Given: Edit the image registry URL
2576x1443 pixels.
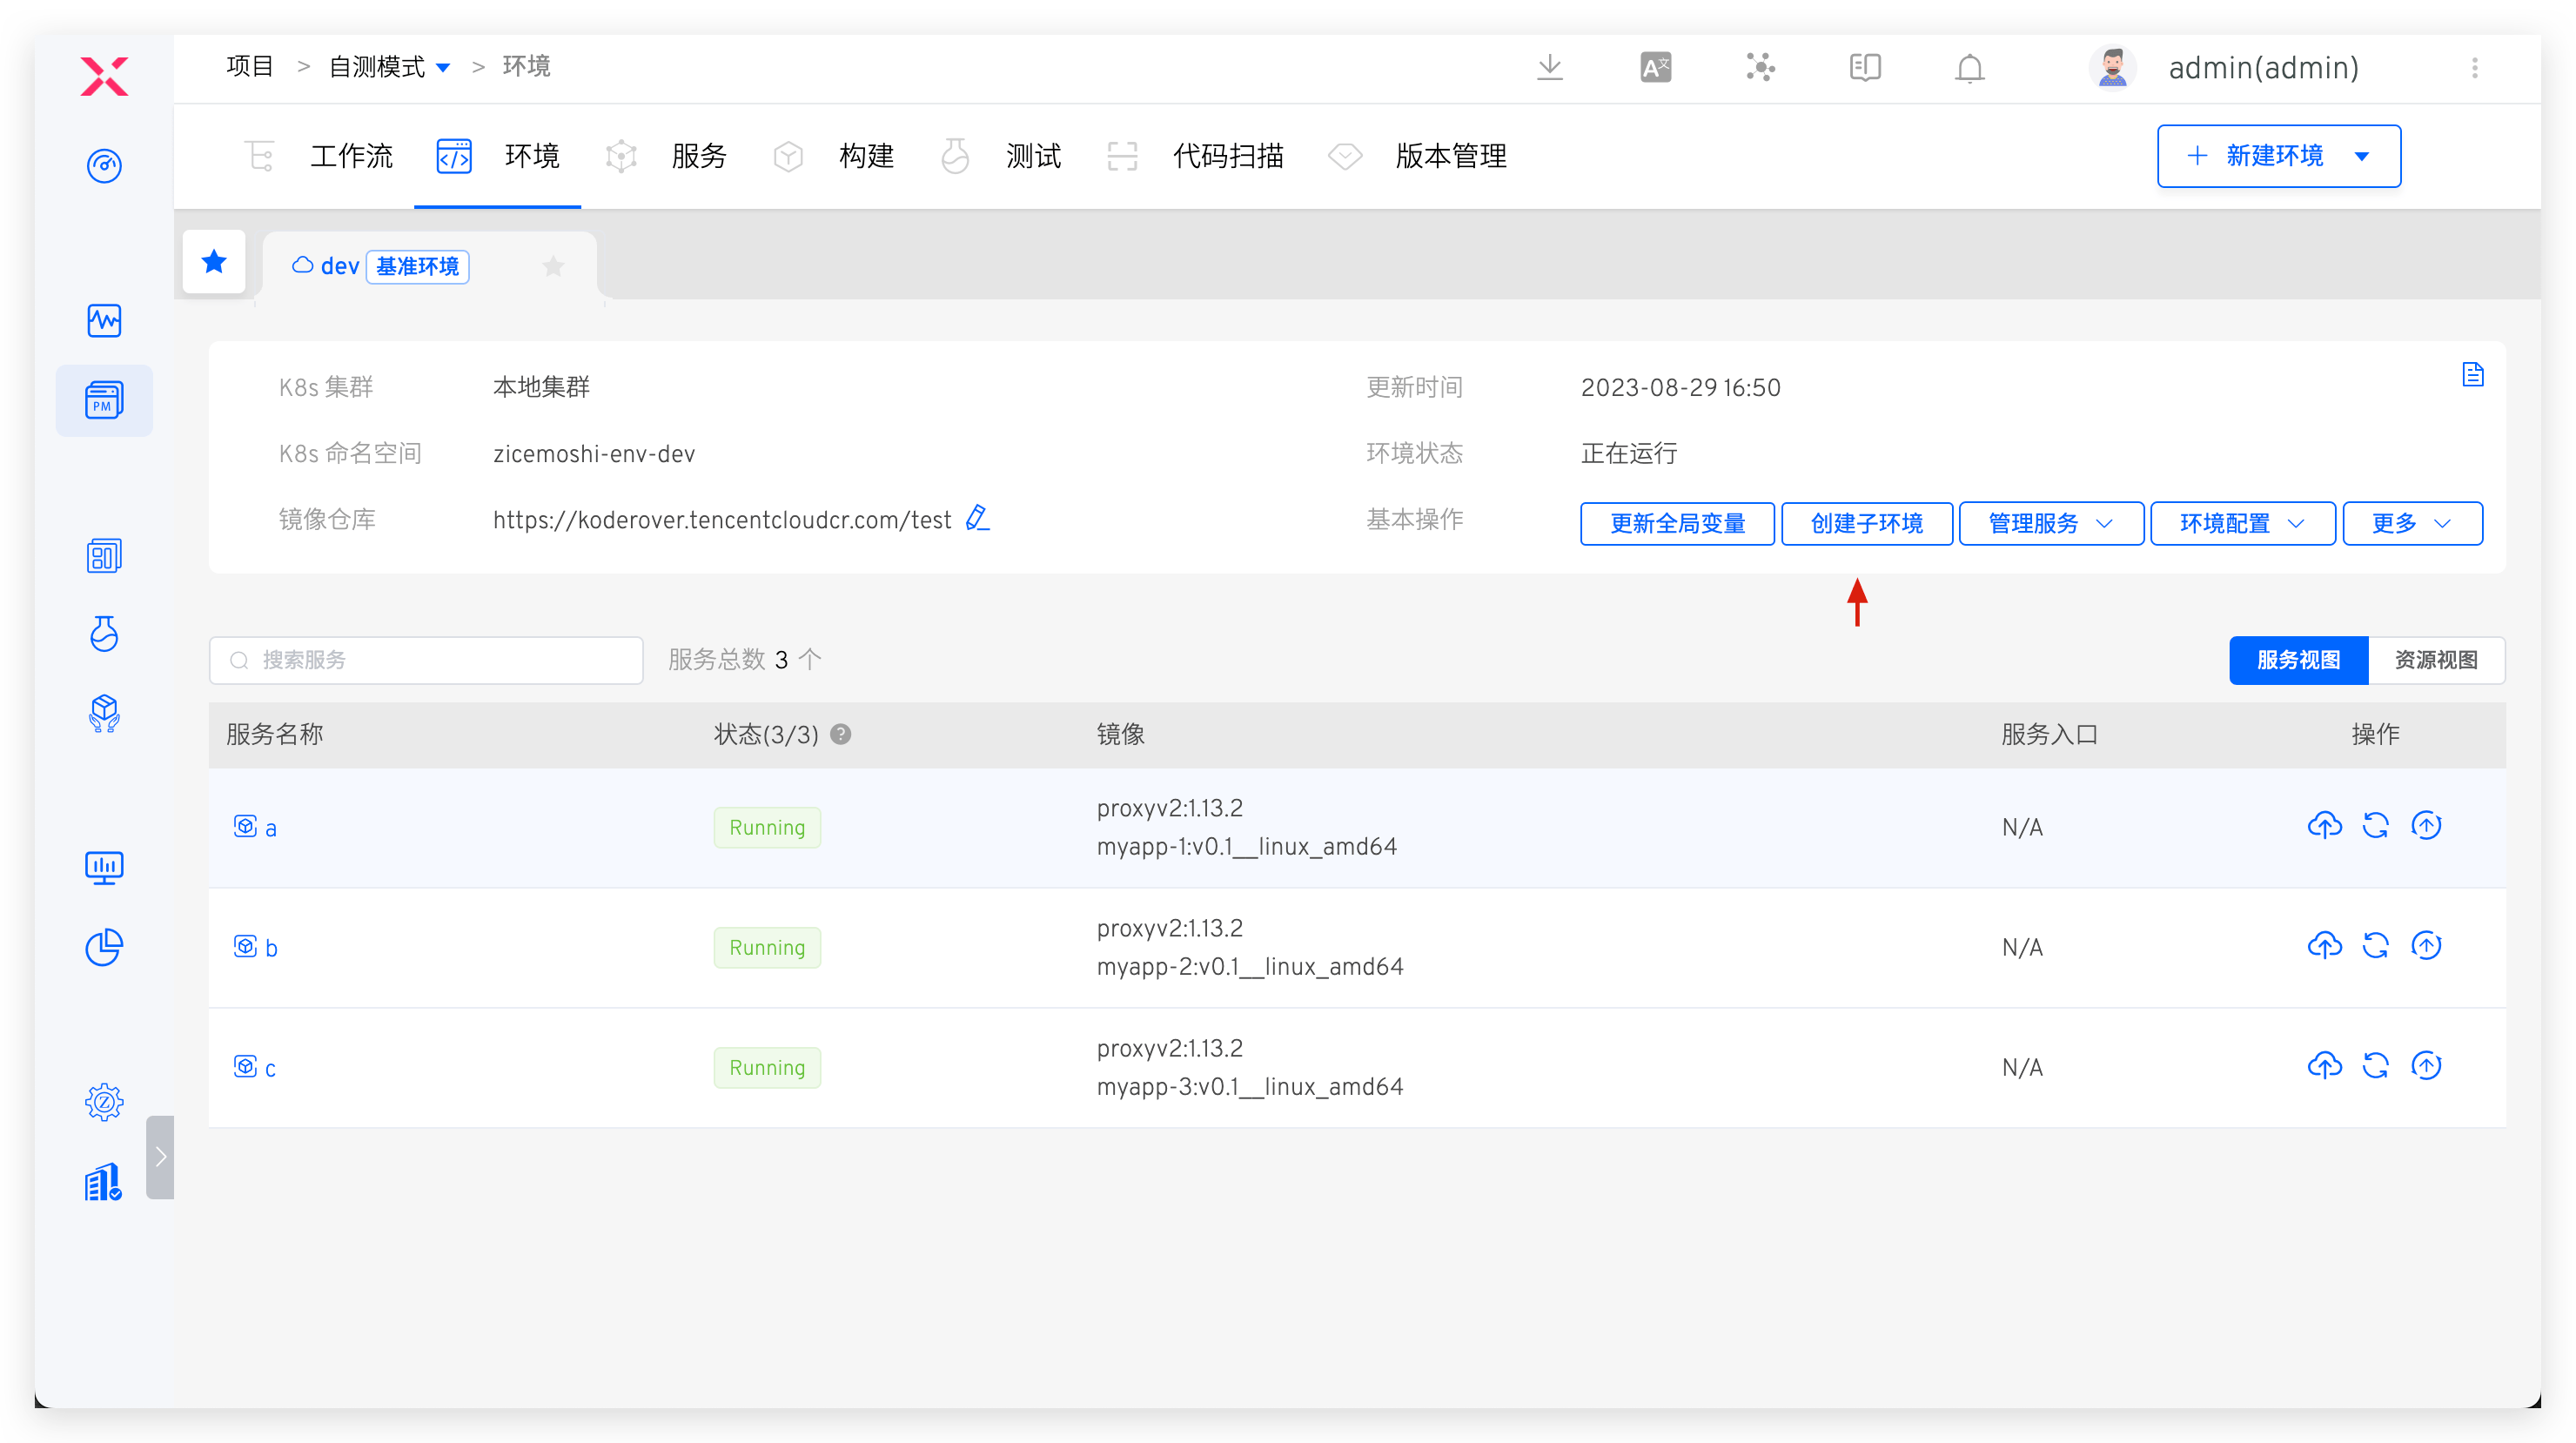Looking at the screenshot, I should coord(977,518).
